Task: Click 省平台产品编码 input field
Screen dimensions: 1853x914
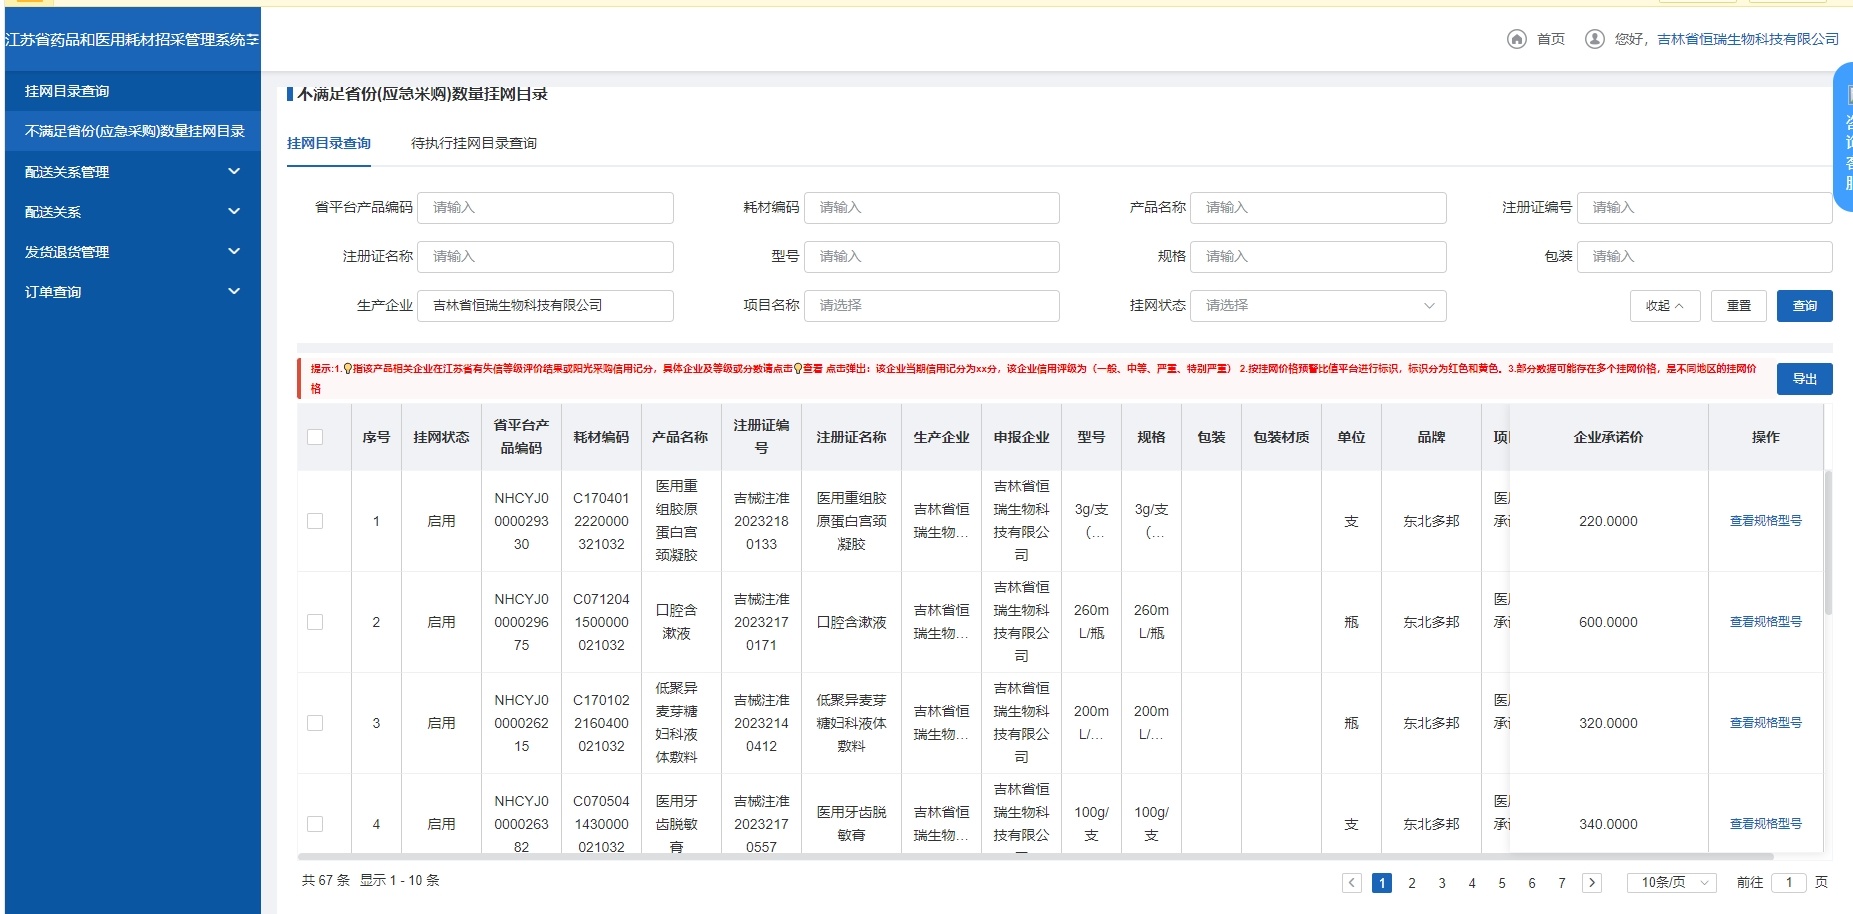Action: click(x=545, y=208)
